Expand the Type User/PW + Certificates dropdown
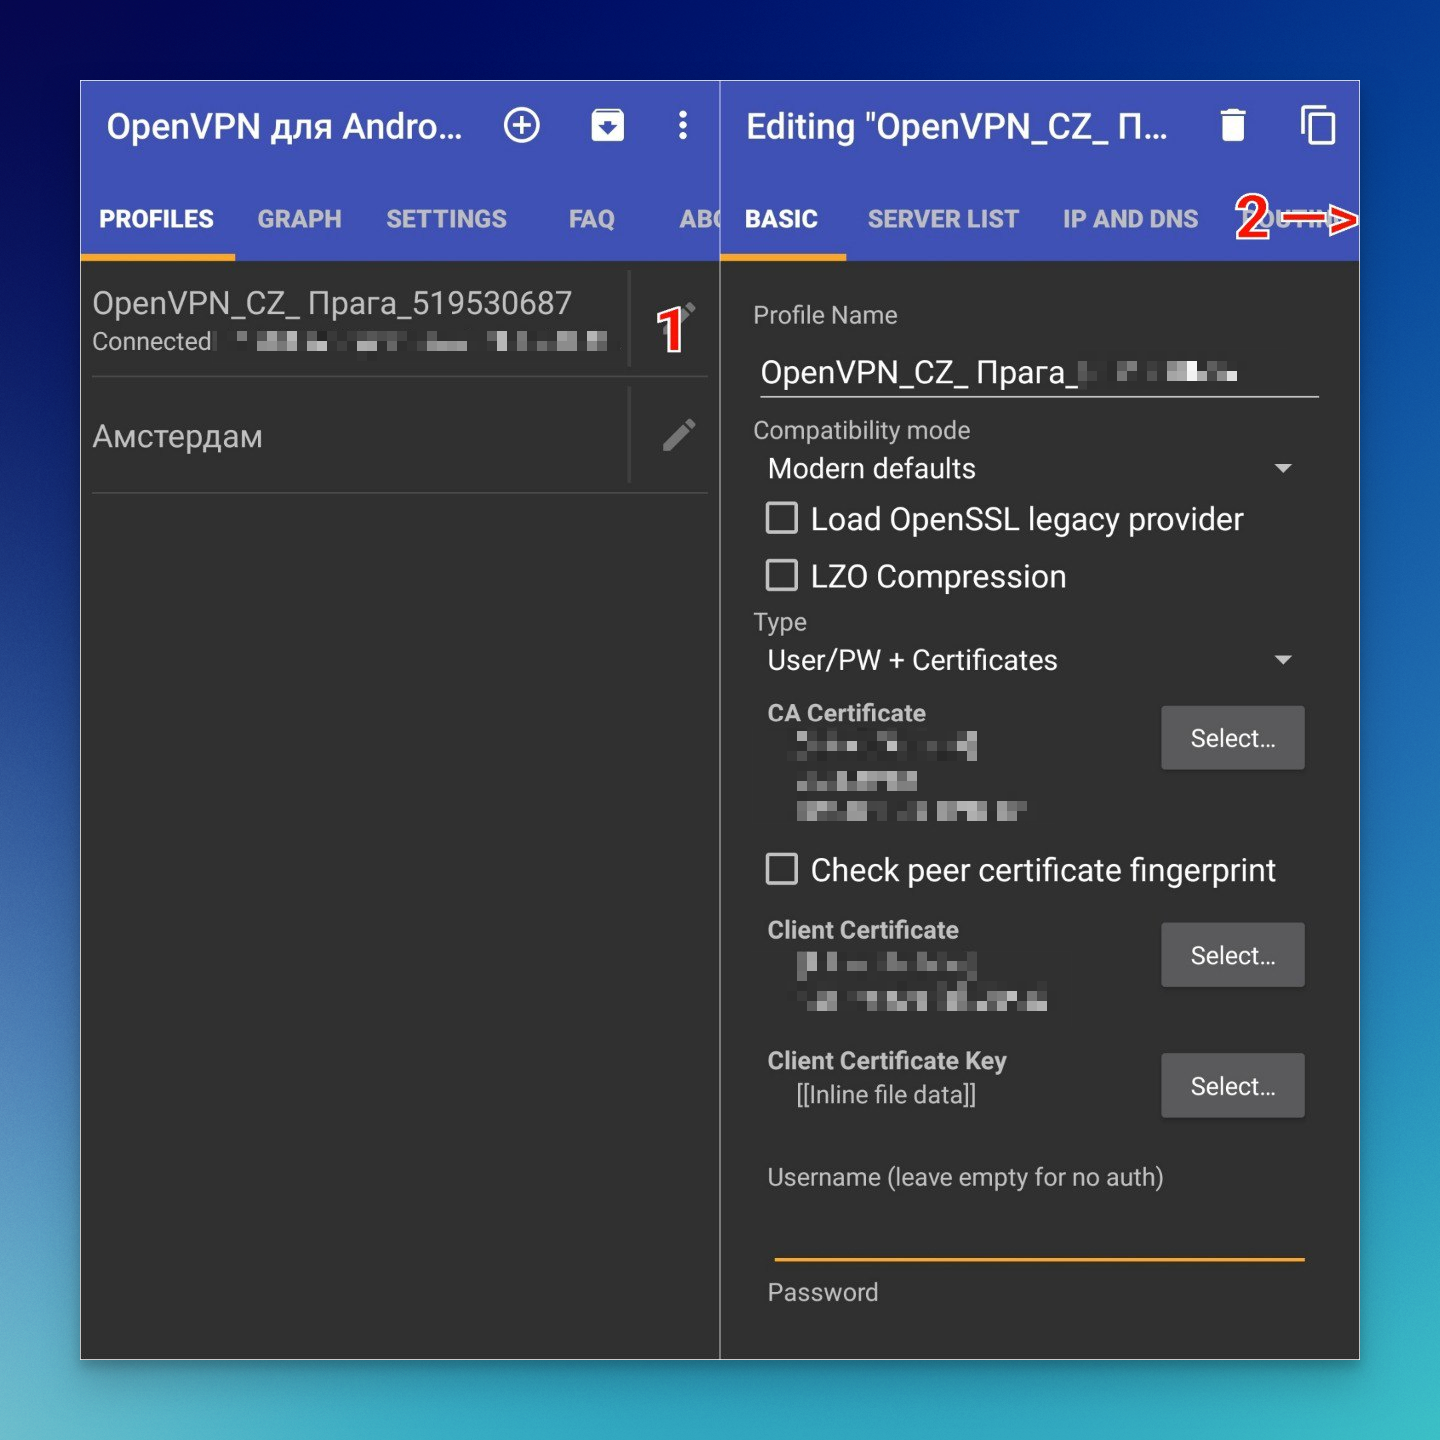Screen dimensions: 1440x1440 (x=1030, y=660)
